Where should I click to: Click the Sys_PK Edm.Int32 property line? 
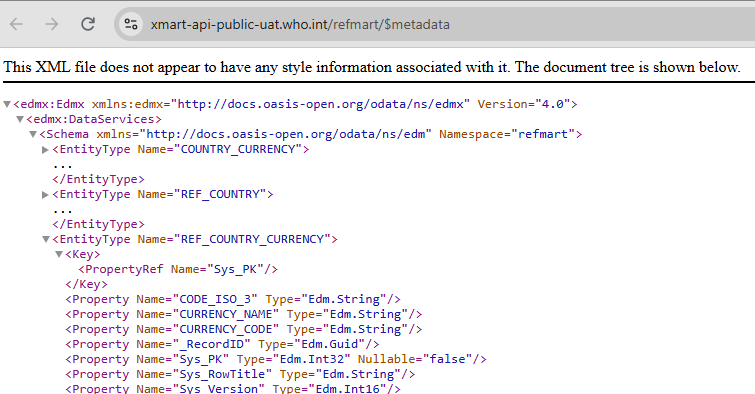[276, 359]
